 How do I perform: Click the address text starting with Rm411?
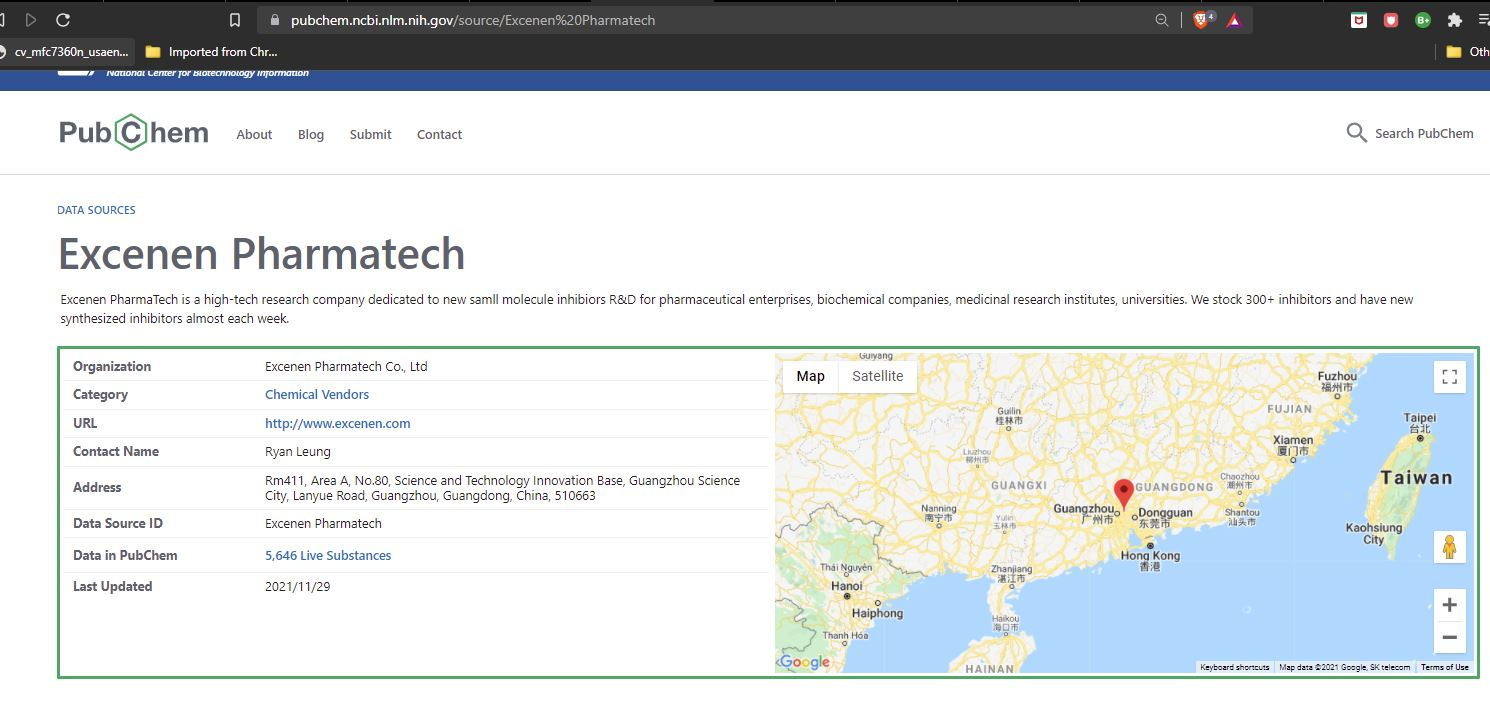pos(502,488)
